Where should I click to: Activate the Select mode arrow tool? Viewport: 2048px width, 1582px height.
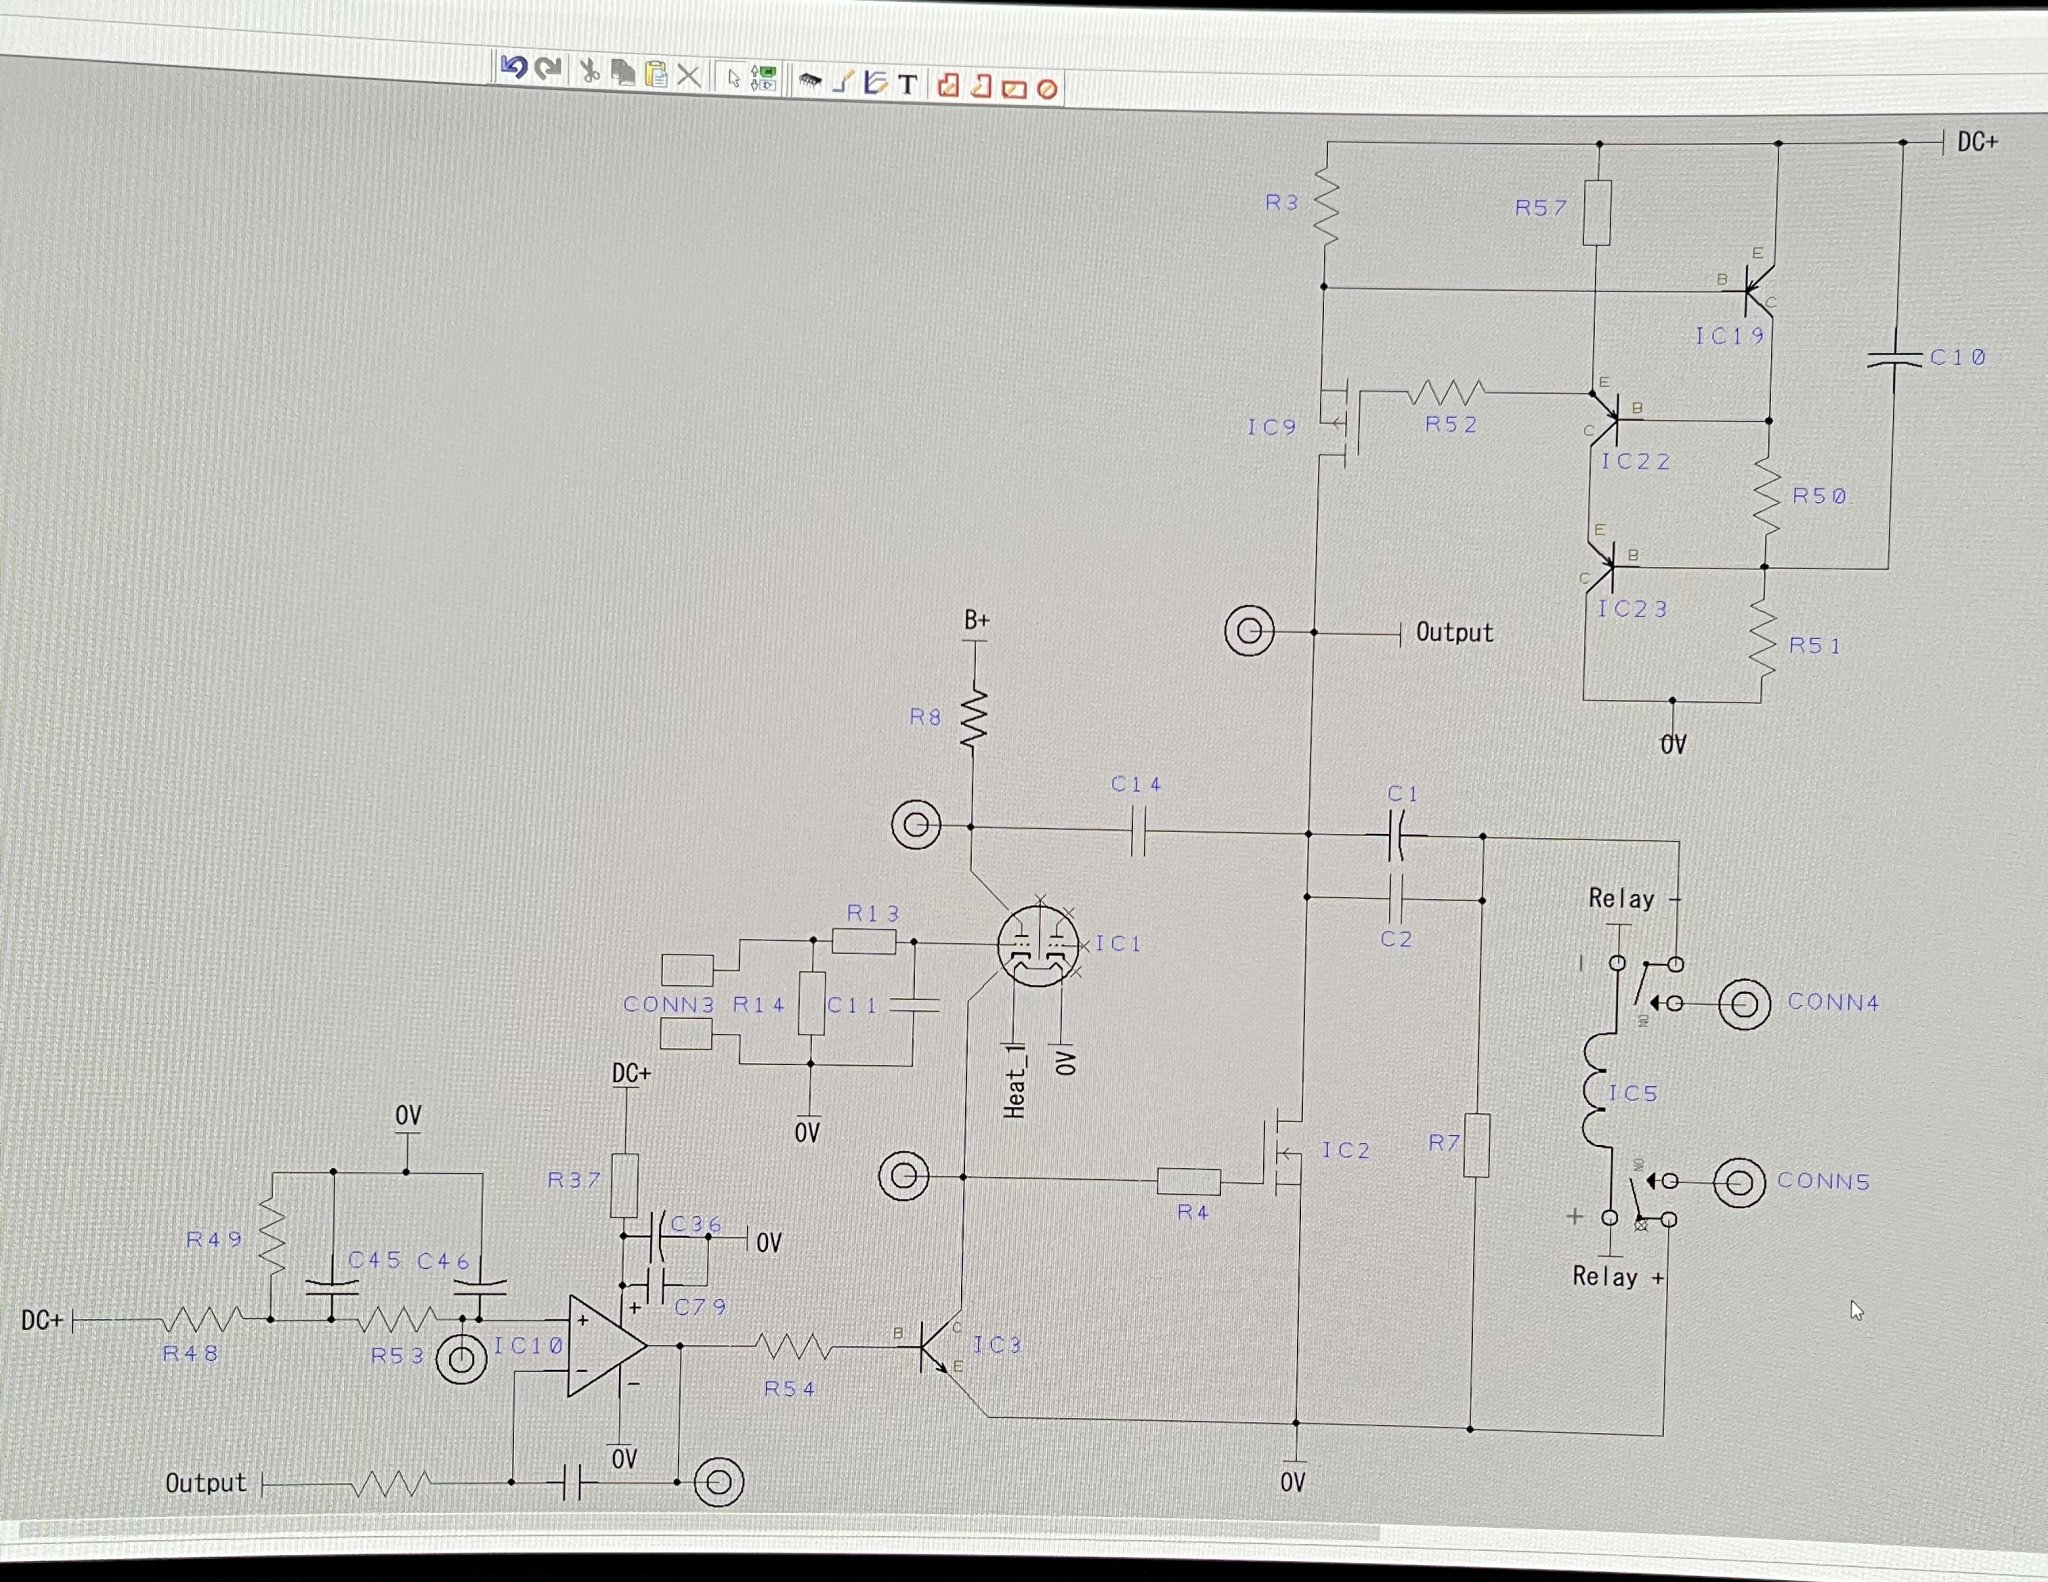tap(734, 78)
